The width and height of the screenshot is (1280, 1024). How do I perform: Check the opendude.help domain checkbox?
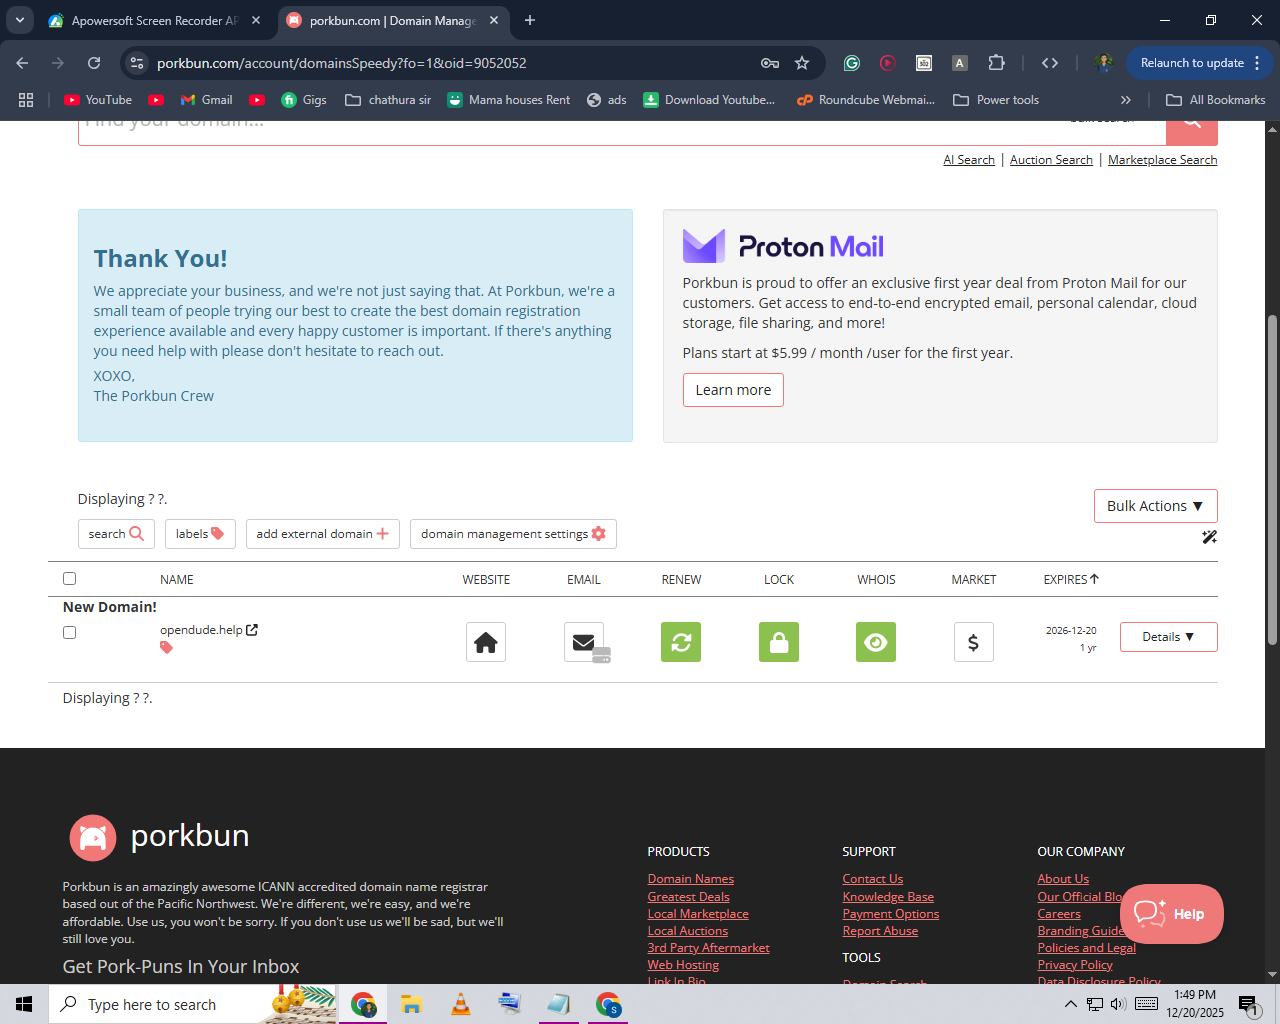[x=69, y=632]
